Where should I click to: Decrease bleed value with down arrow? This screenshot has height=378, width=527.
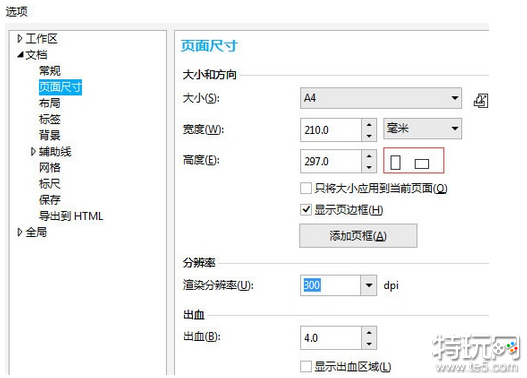click(x=369, y=343)
